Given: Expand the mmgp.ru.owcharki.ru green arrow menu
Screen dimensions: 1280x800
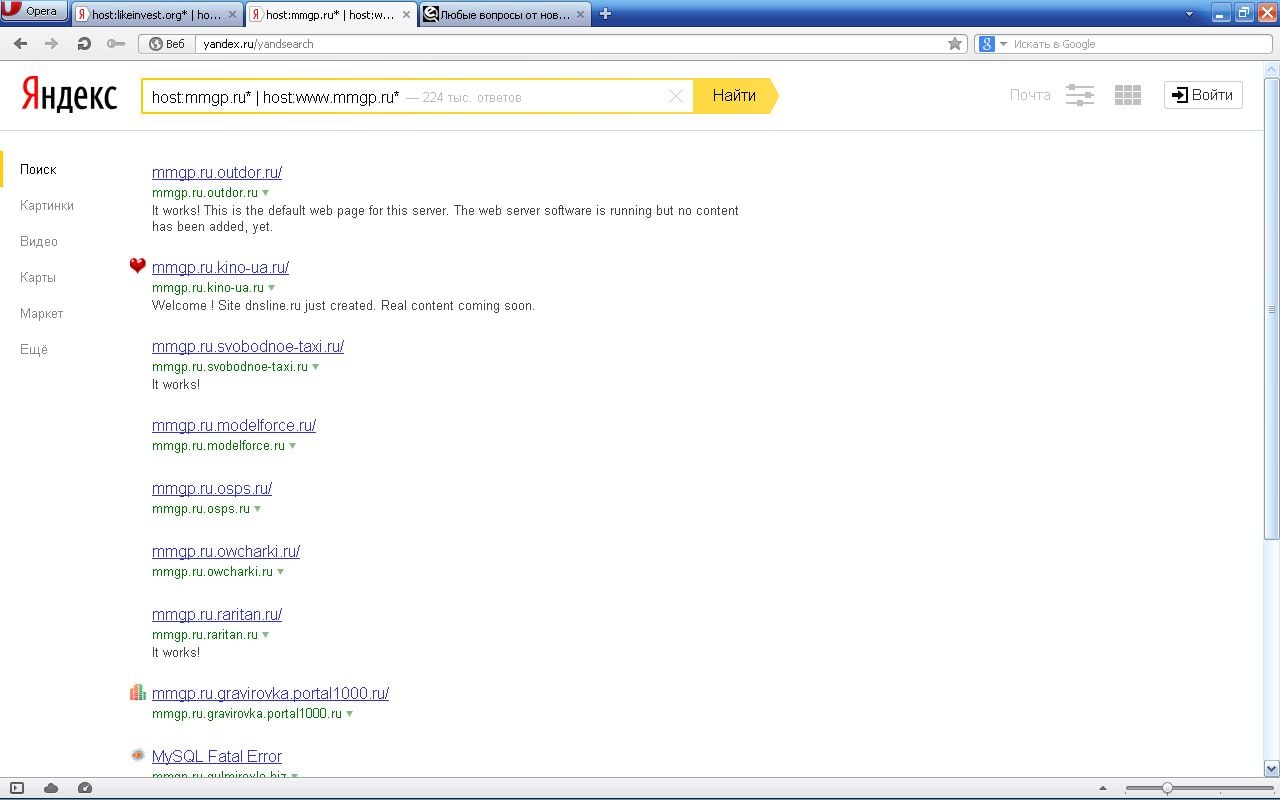Looking at the screenshot, I should (x=281, y=572).
